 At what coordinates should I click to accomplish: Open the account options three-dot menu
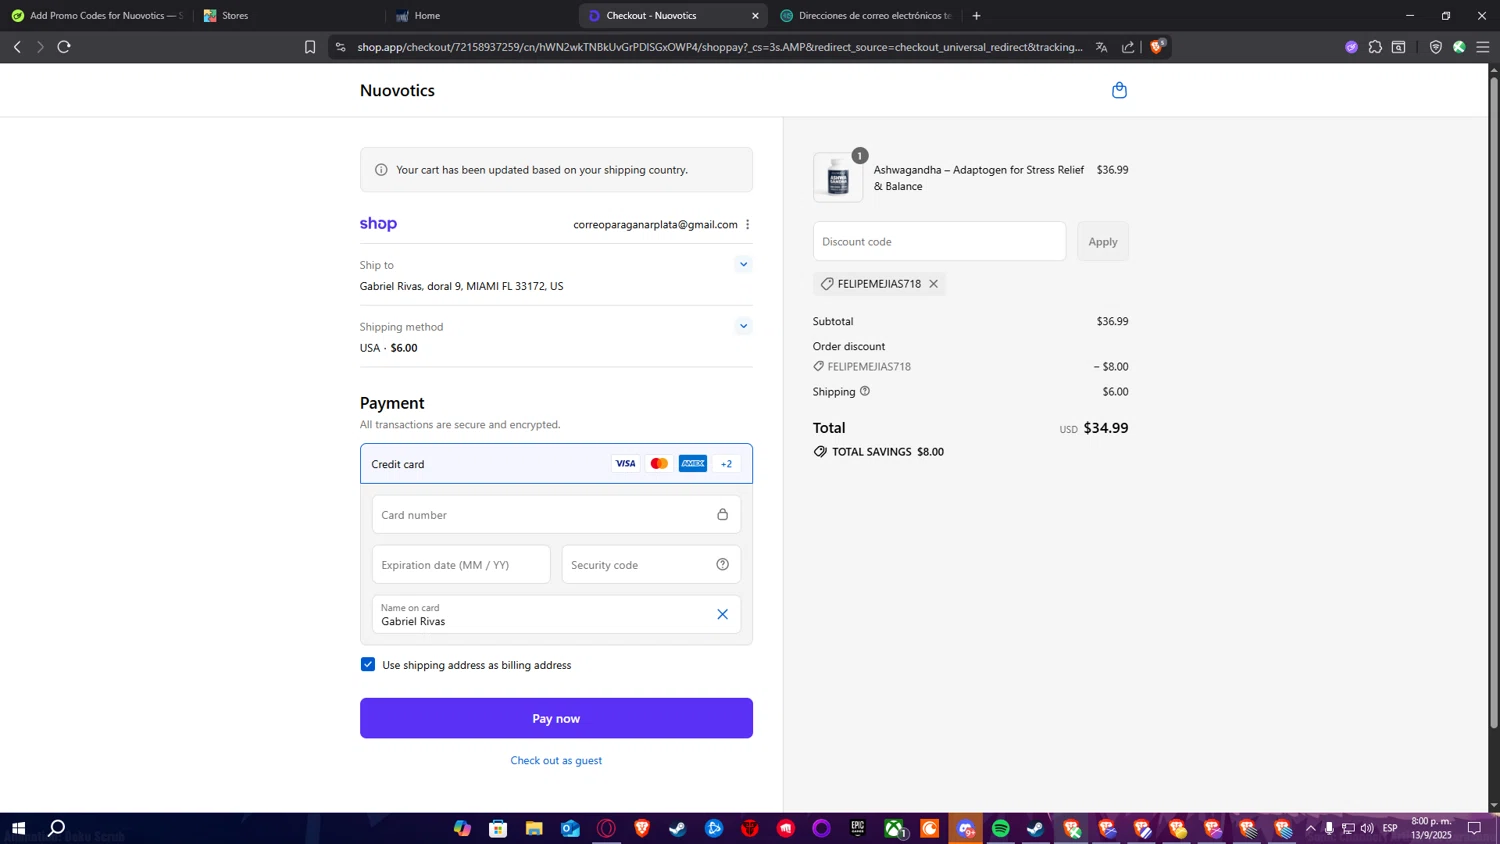[747, 225]
